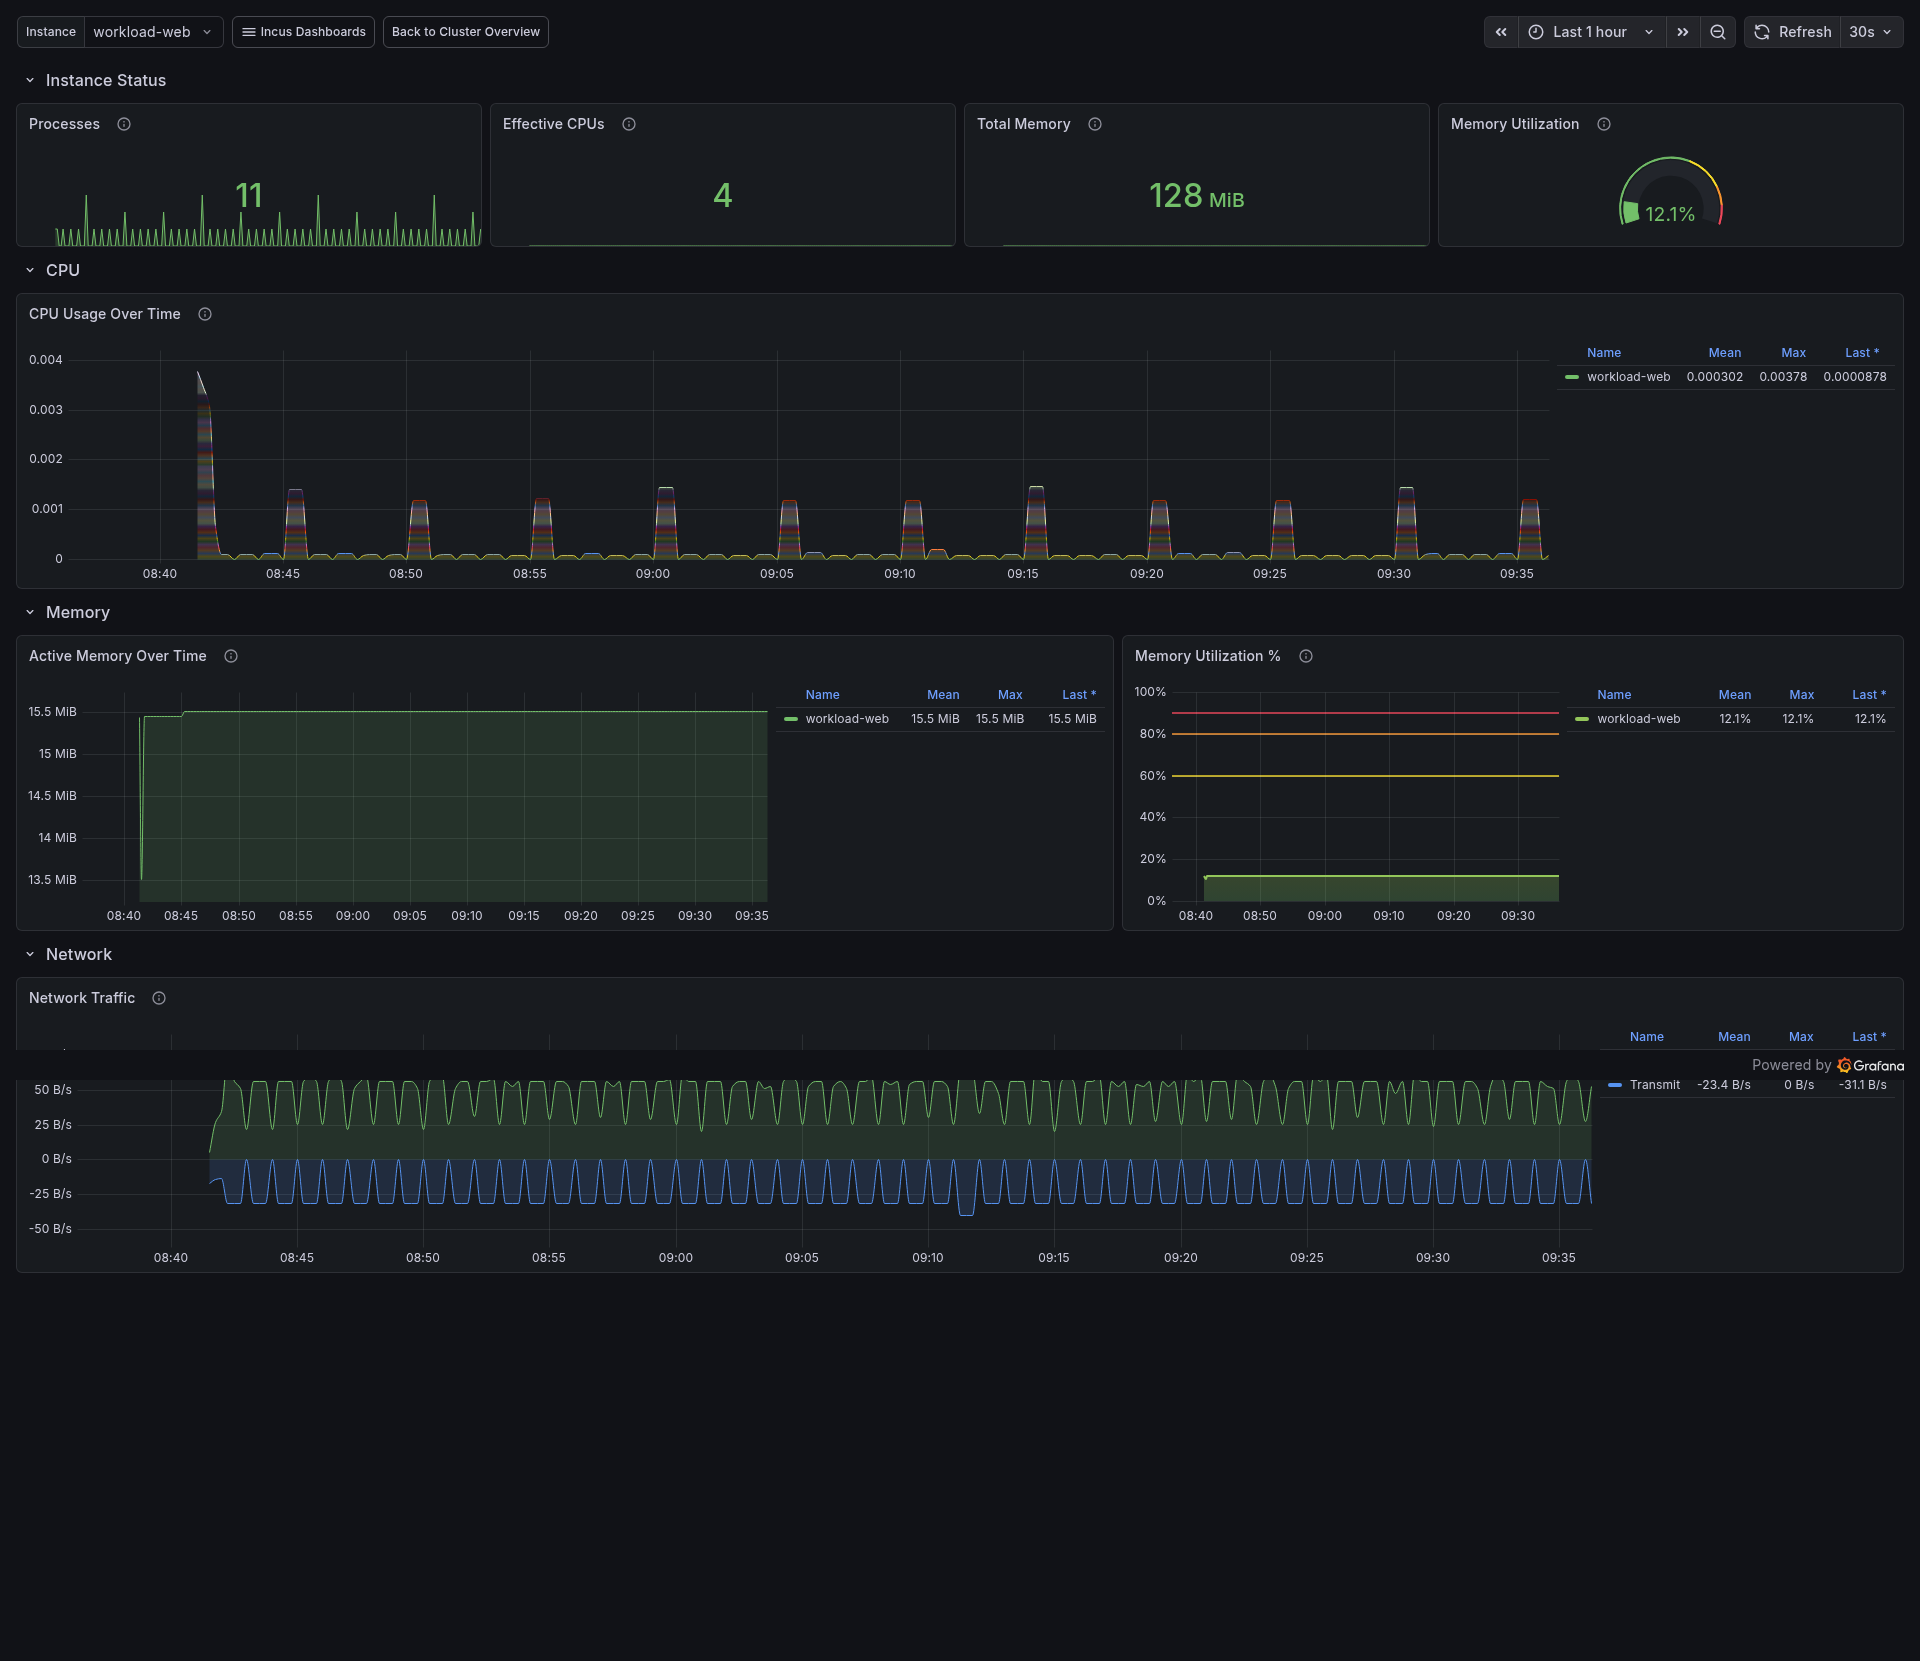This screenshot has width=1920, height=1661.
Task: Click the CPU Max value 0.00378
Action: pyautogui.click(x=1783, y=377)
